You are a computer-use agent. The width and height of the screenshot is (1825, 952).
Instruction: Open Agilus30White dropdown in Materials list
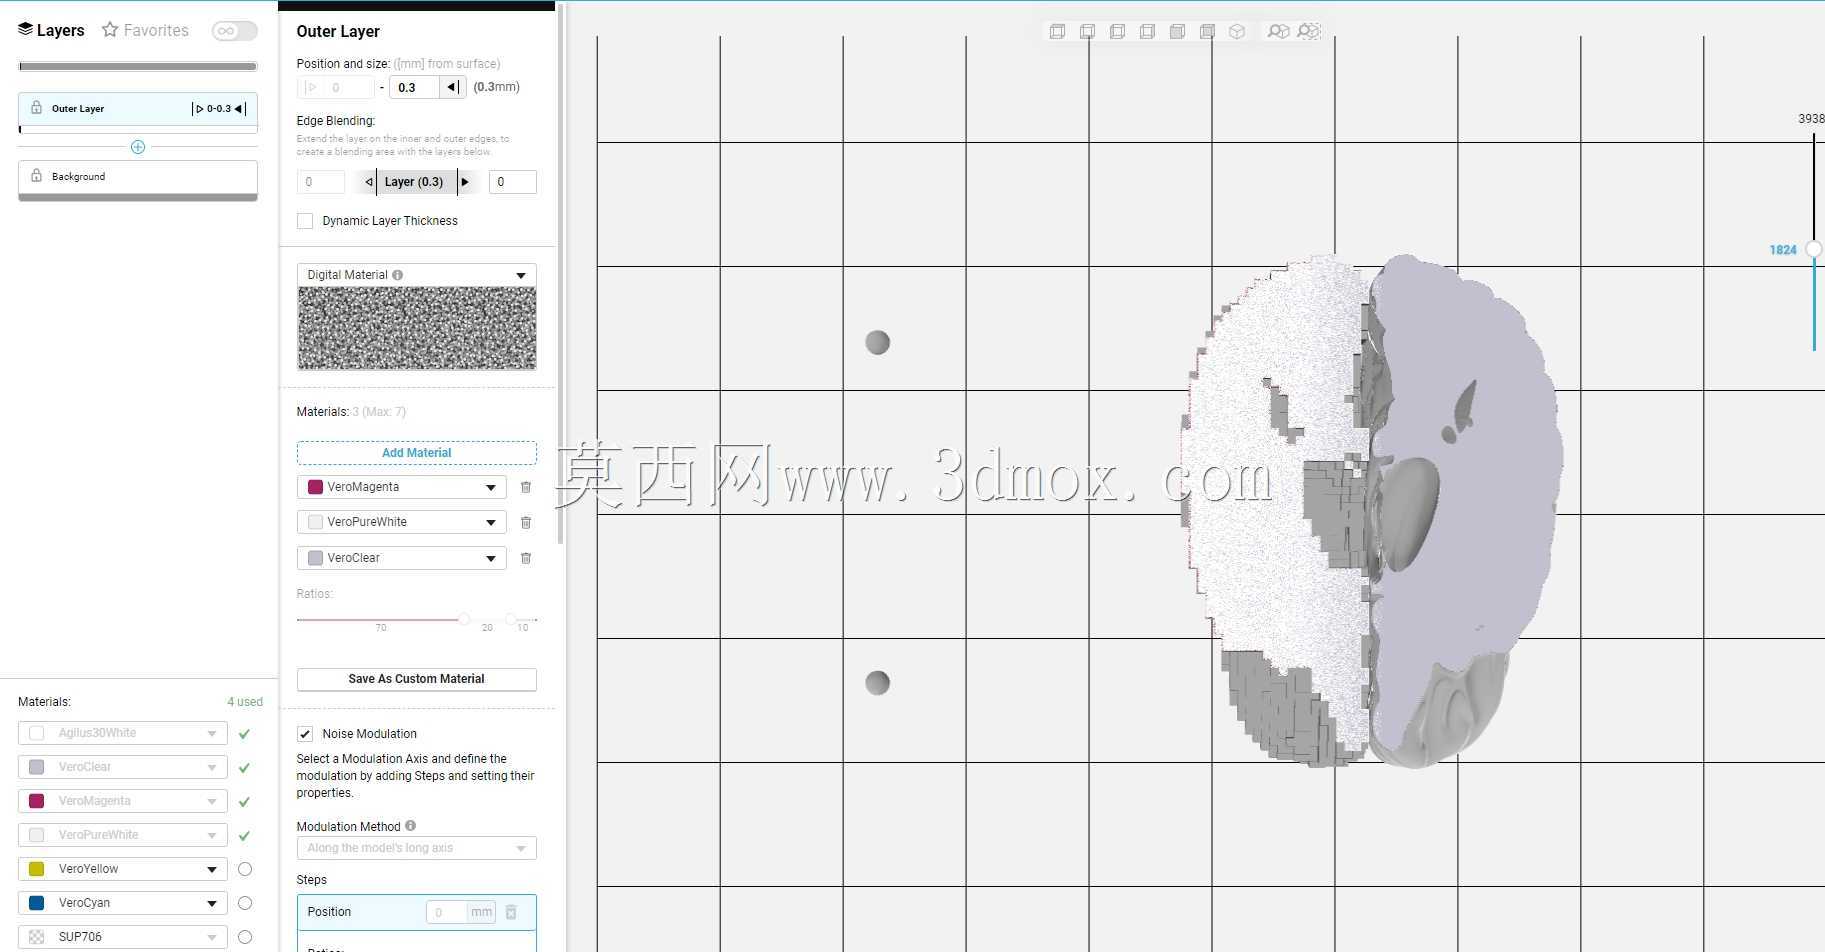[122, 733]
